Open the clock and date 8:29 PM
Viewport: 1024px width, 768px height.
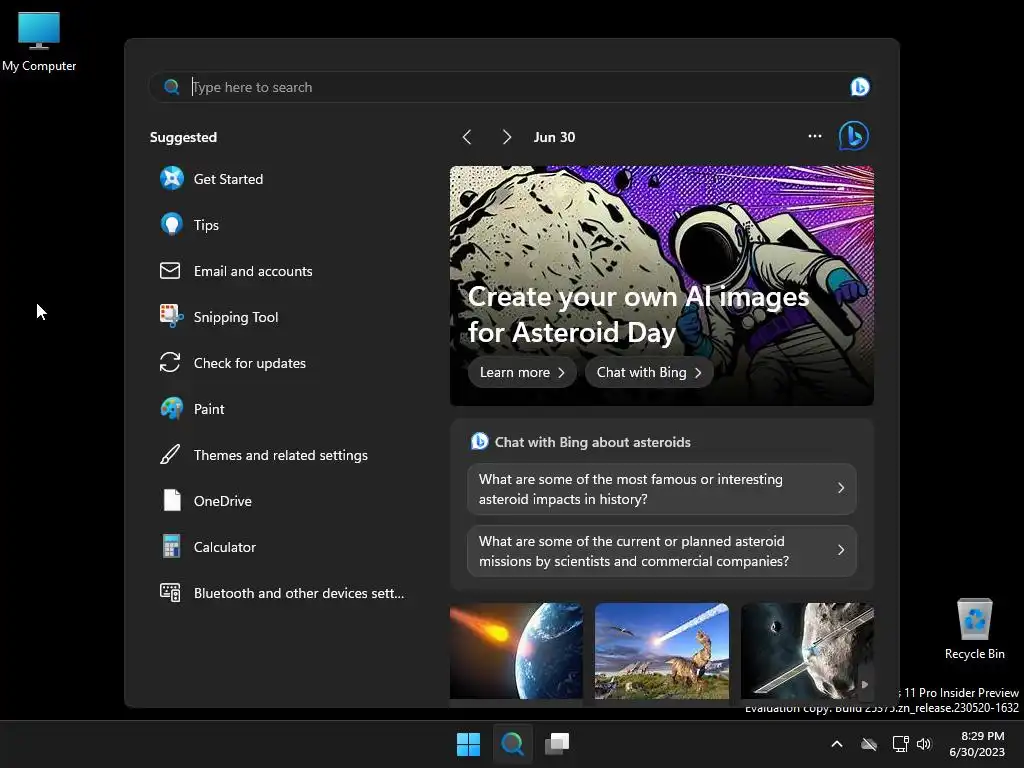(x=976, y=744)
